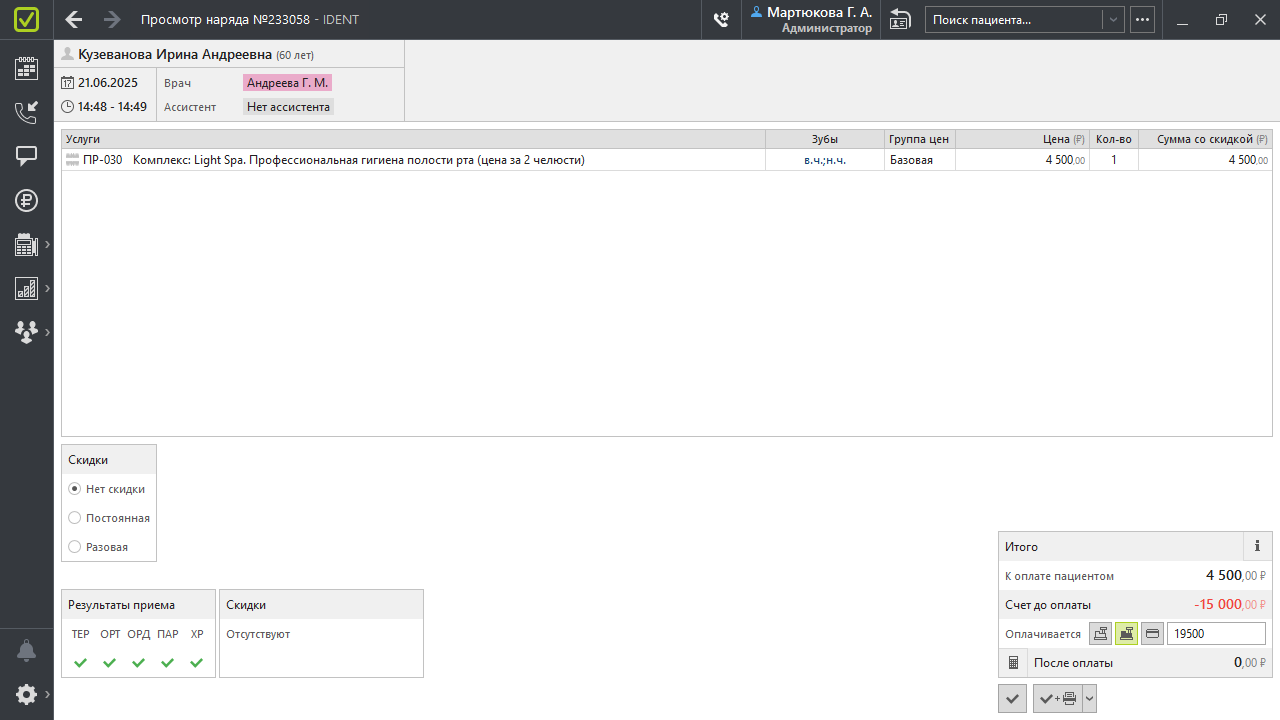Viewport: 1280px width, 720px height.
Task: Toggle the ОРД result checkmark
Action: pos(139,662)
